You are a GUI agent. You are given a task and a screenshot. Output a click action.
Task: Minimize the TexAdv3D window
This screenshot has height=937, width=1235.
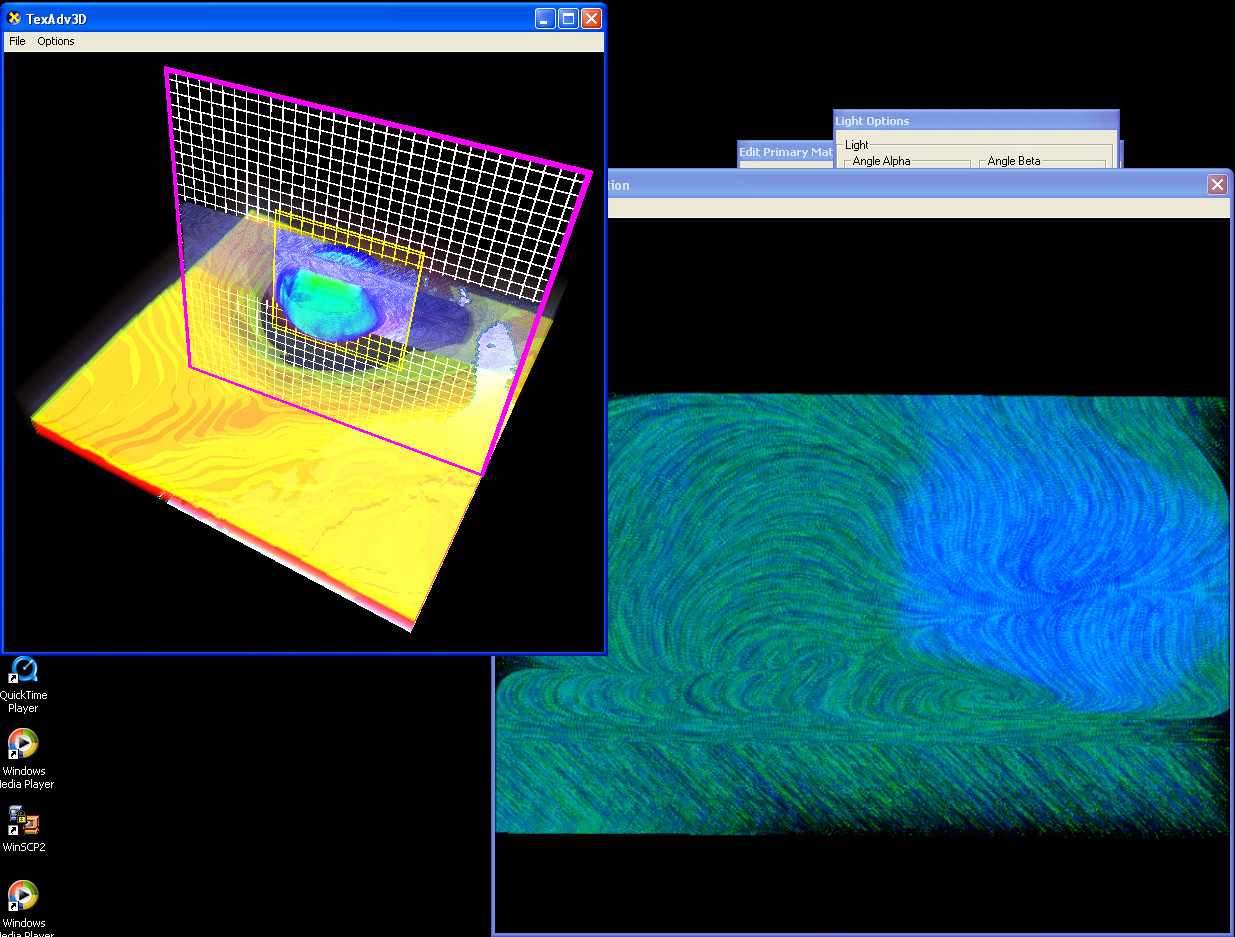pos(545,18)
